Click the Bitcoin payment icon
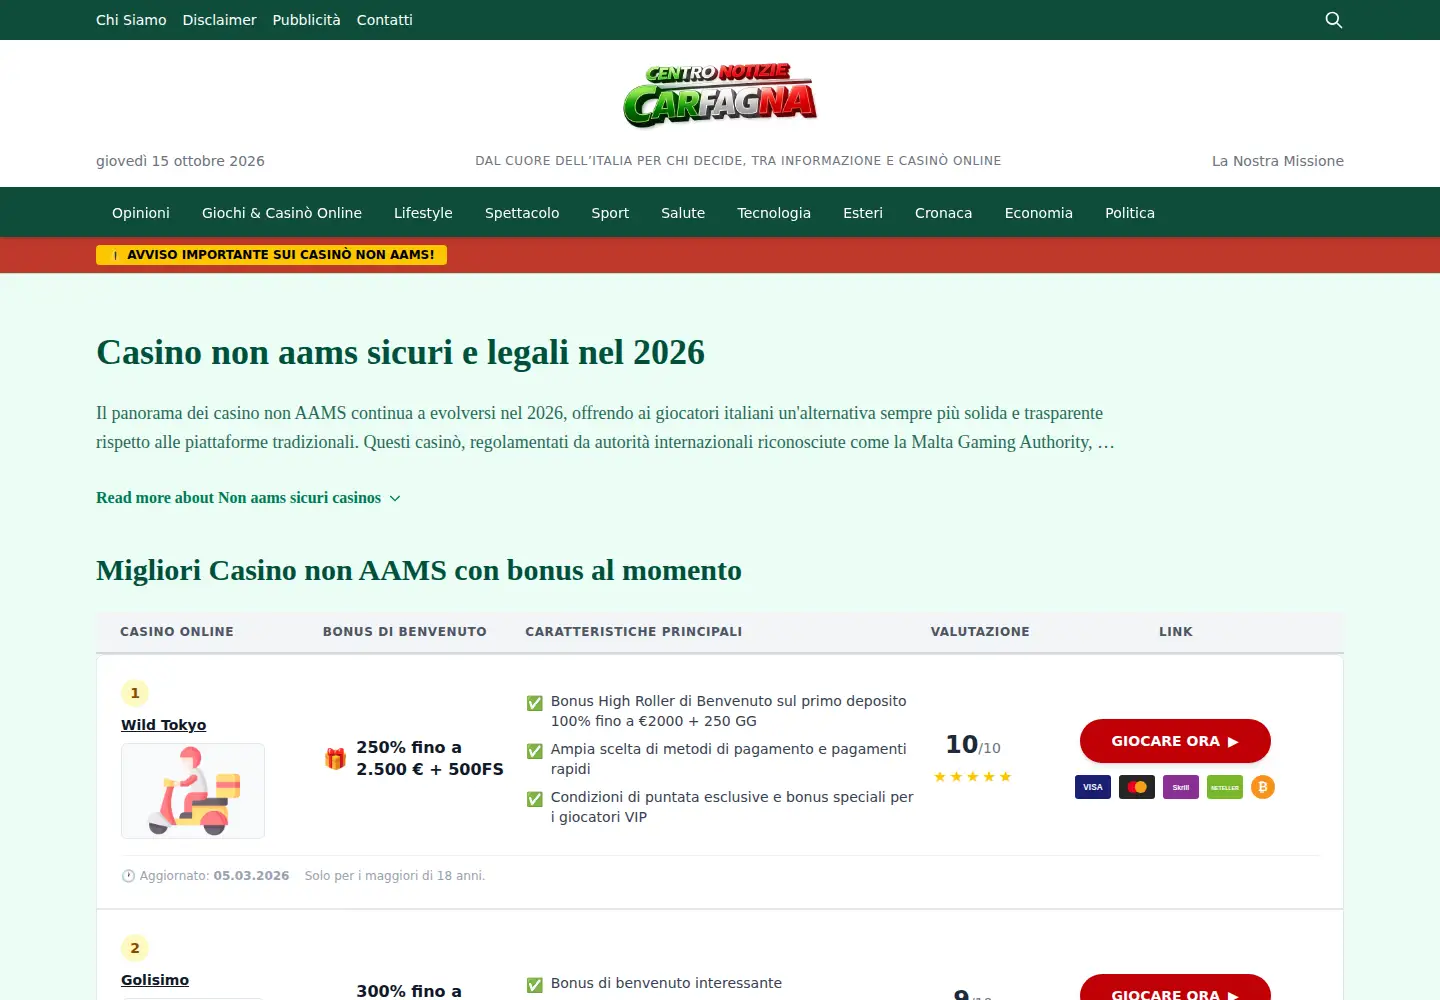Screen dimensions: 1440x1000 pos(1263,787)
